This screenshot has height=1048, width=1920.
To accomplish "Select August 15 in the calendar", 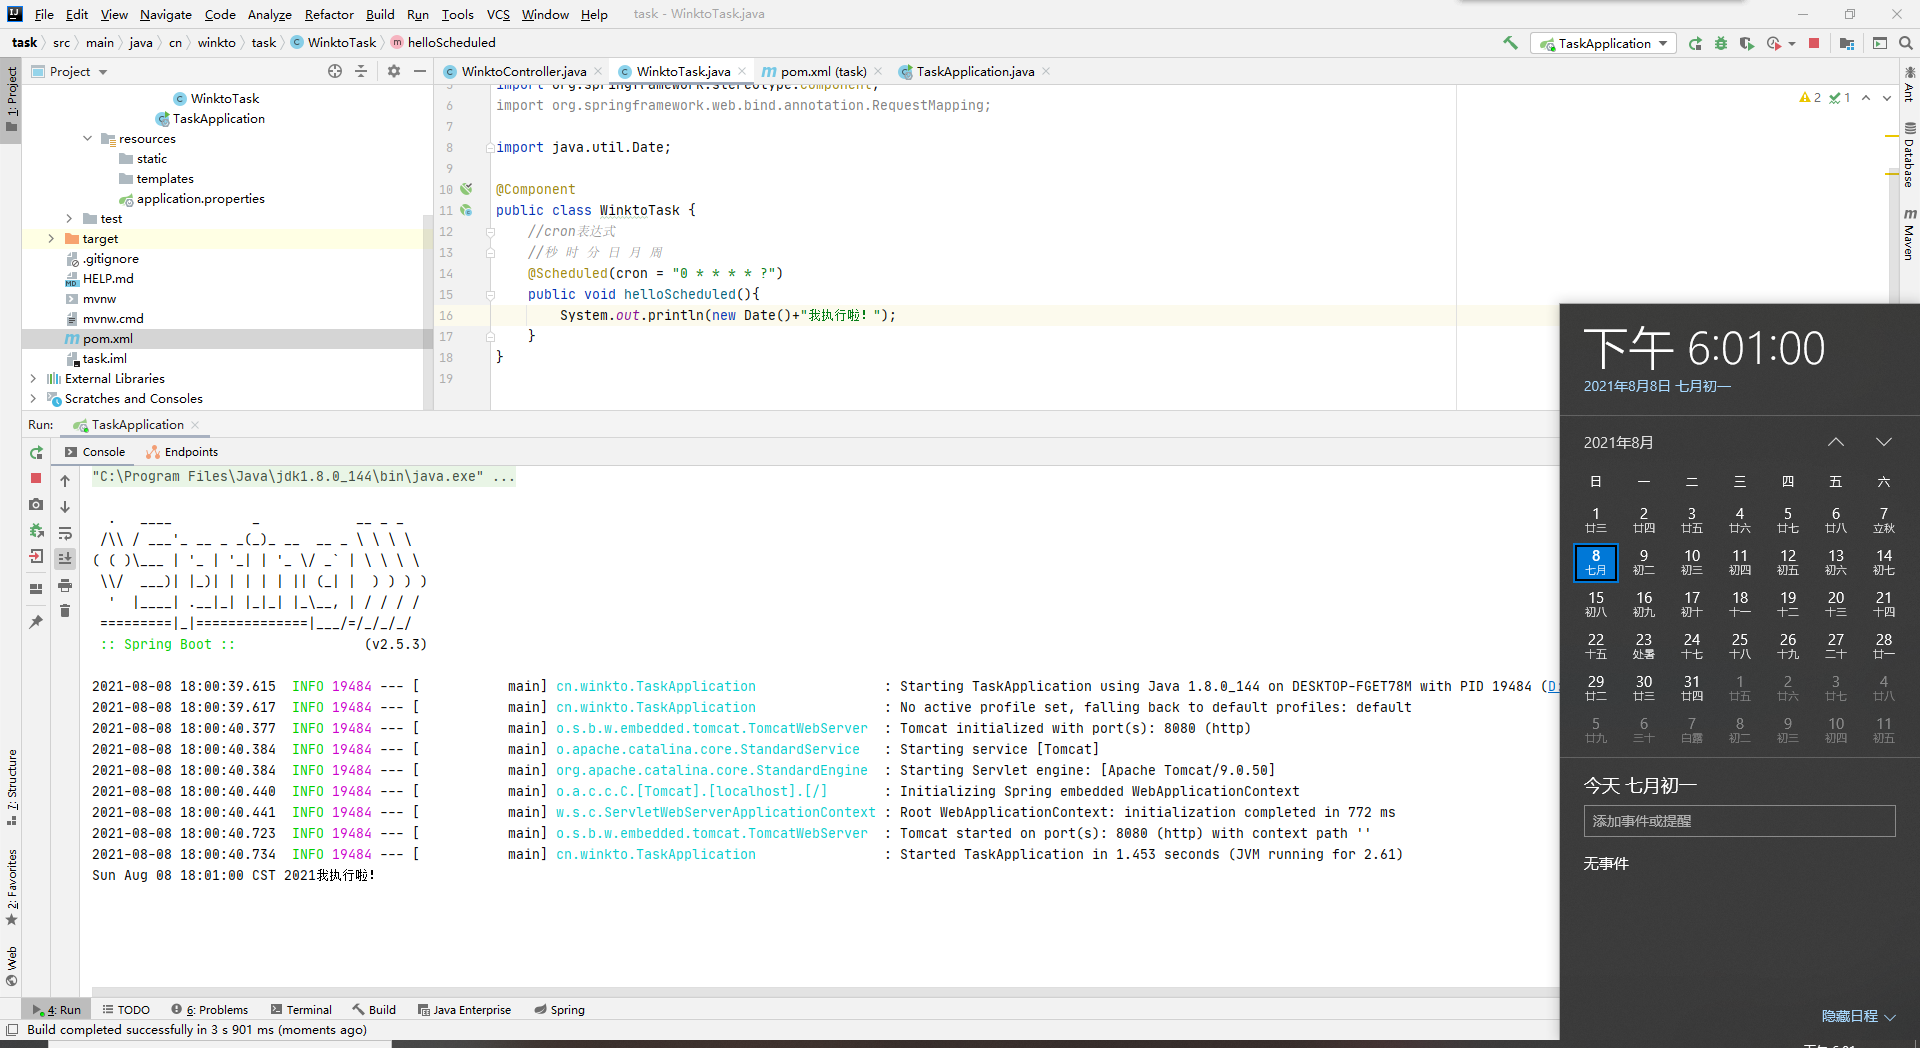I will [1596, 603].
